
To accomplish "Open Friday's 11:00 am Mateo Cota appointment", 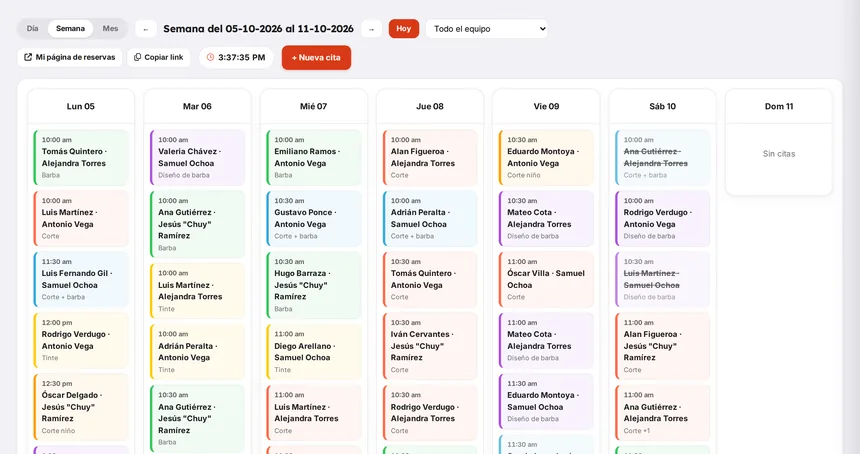I will click(546, 340).
